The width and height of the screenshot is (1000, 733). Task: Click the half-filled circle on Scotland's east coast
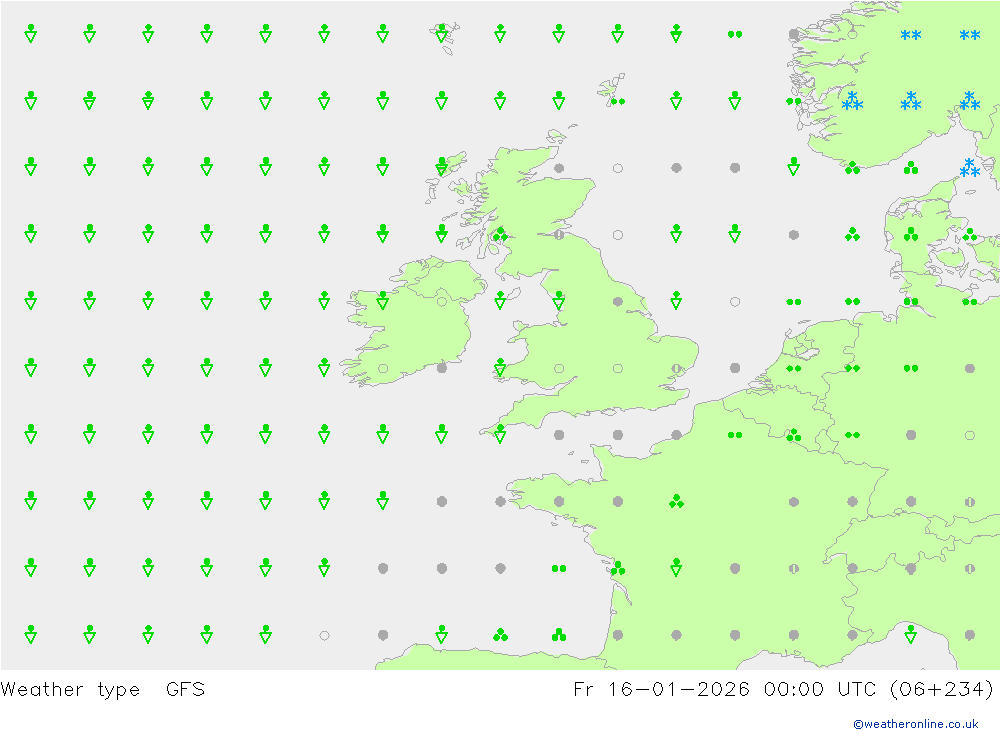tap(559, 235)
